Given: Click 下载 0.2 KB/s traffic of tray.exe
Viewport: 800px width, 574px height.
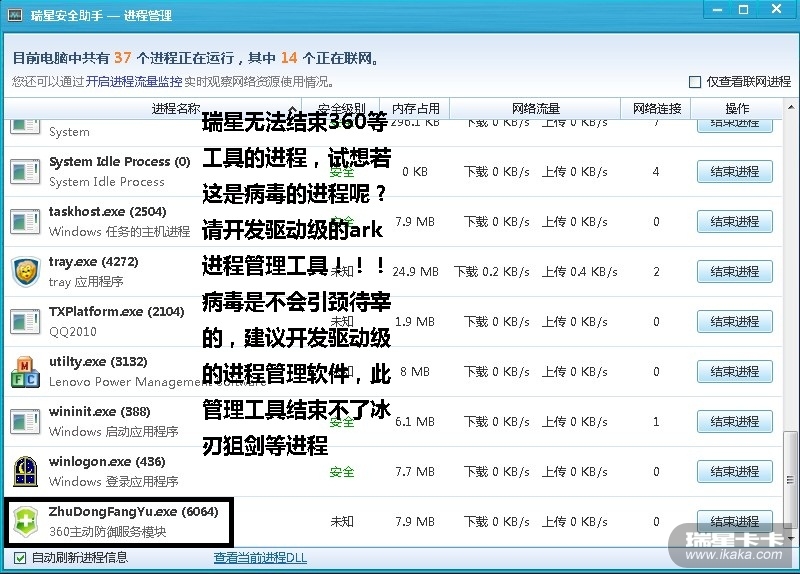Looking at the screenshot, I should click(492, 271).
